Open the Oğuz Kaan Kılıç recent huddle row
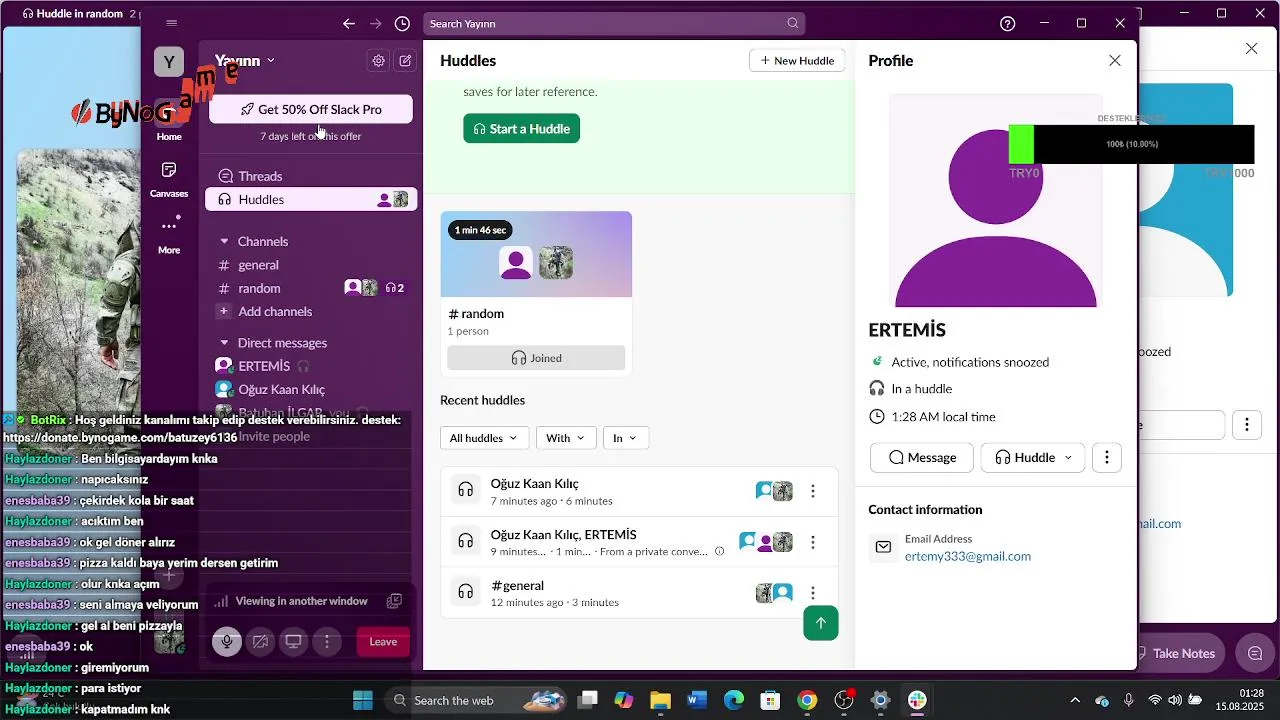The image size is (1280, 720). click(x=640, y=491)
